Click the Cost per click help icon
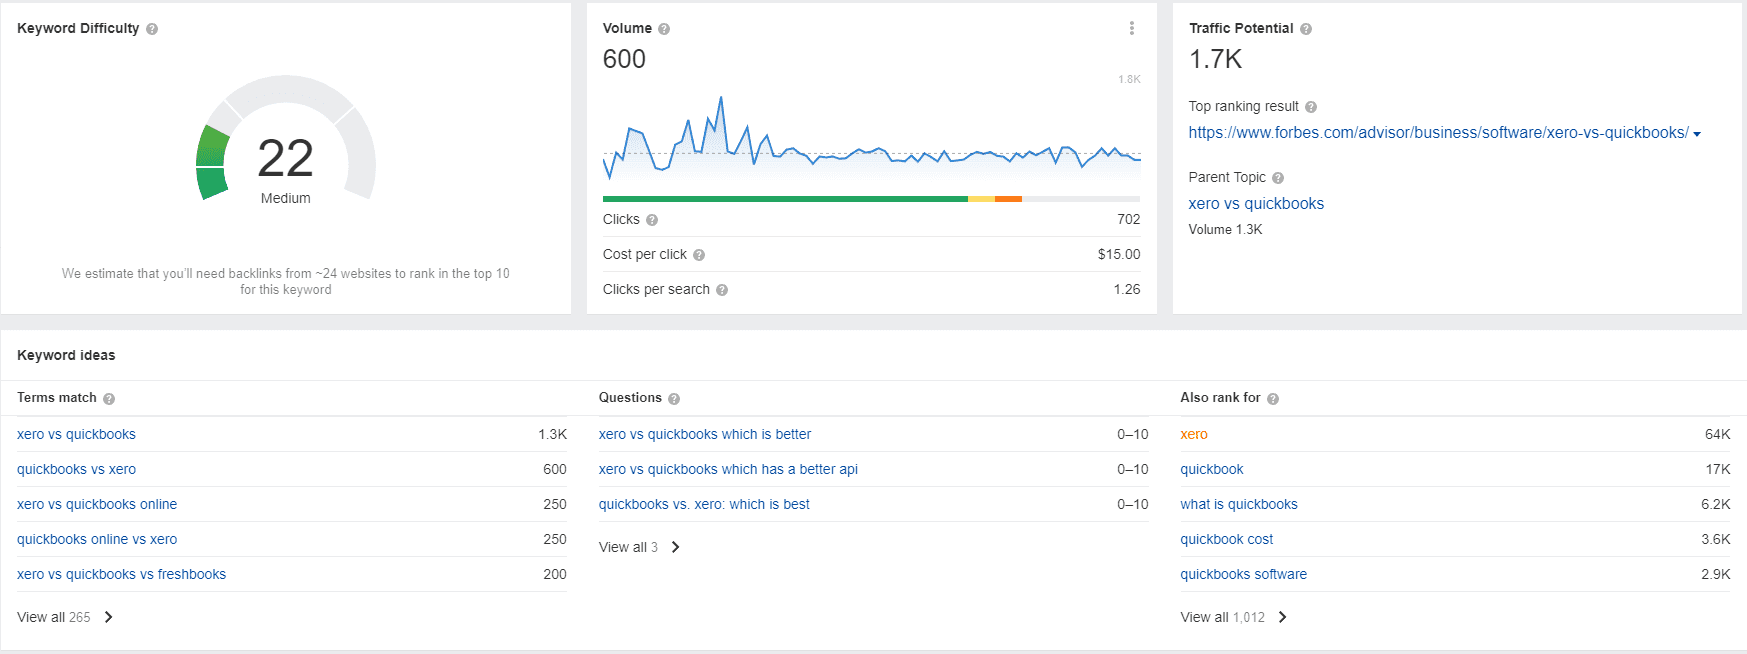 tap(699, 255)
